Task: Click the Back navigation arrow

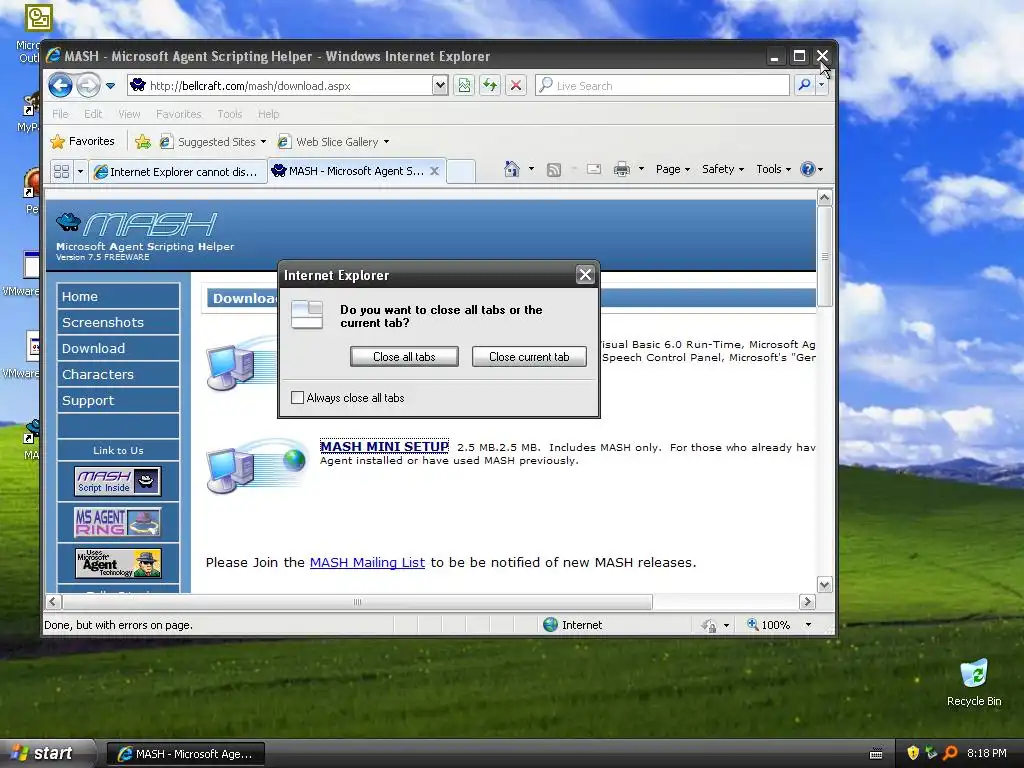Action: point(60,85)
